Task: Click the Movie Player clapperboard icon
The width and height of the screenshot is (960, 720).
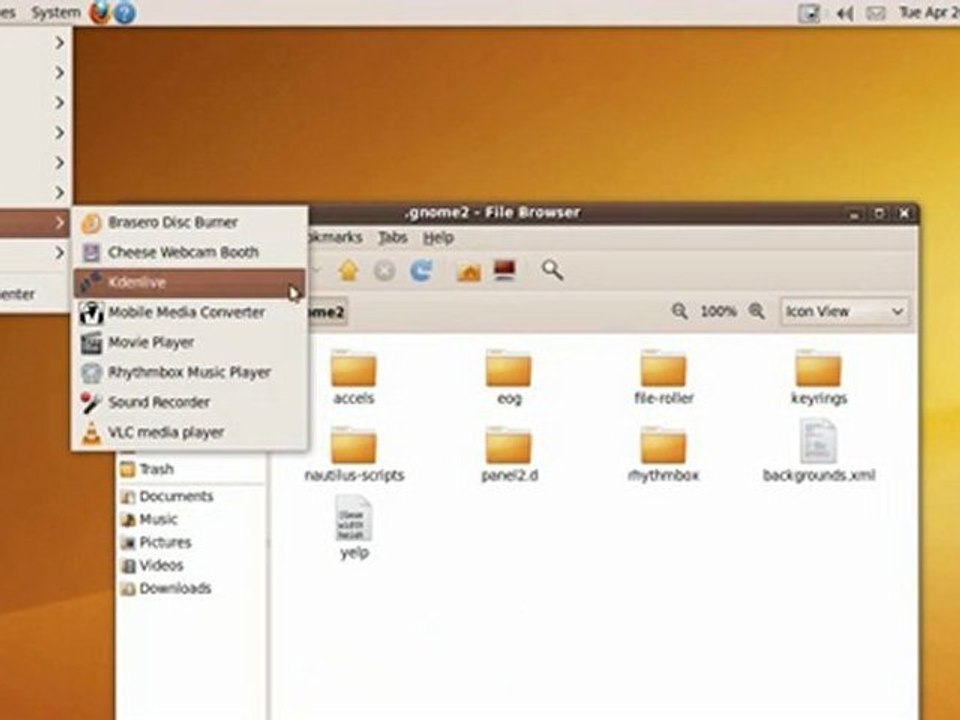Action: 91,342
